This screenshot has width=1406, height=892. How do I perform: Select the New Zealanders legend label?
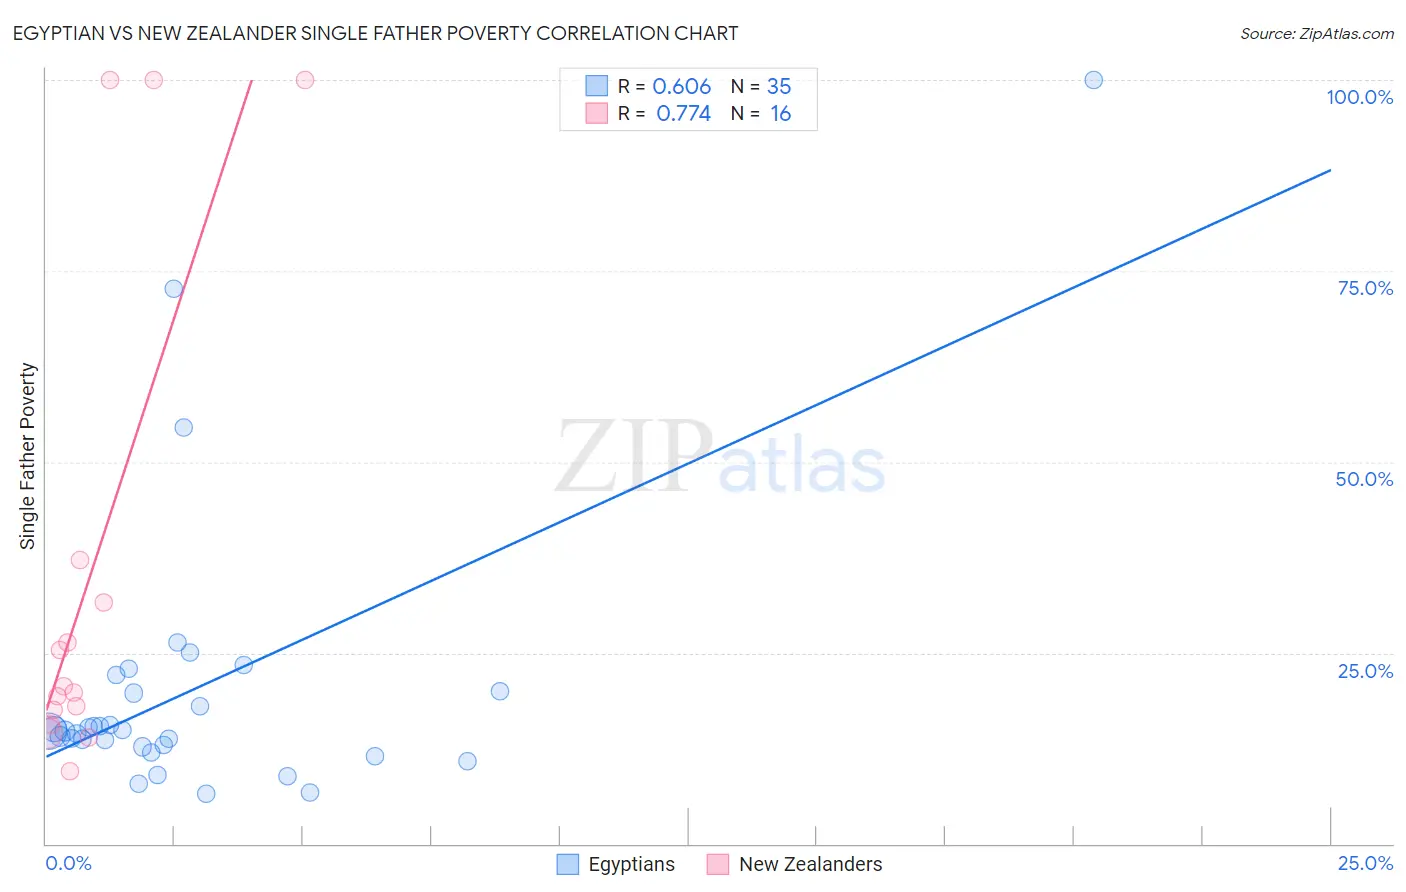[811, 864]
